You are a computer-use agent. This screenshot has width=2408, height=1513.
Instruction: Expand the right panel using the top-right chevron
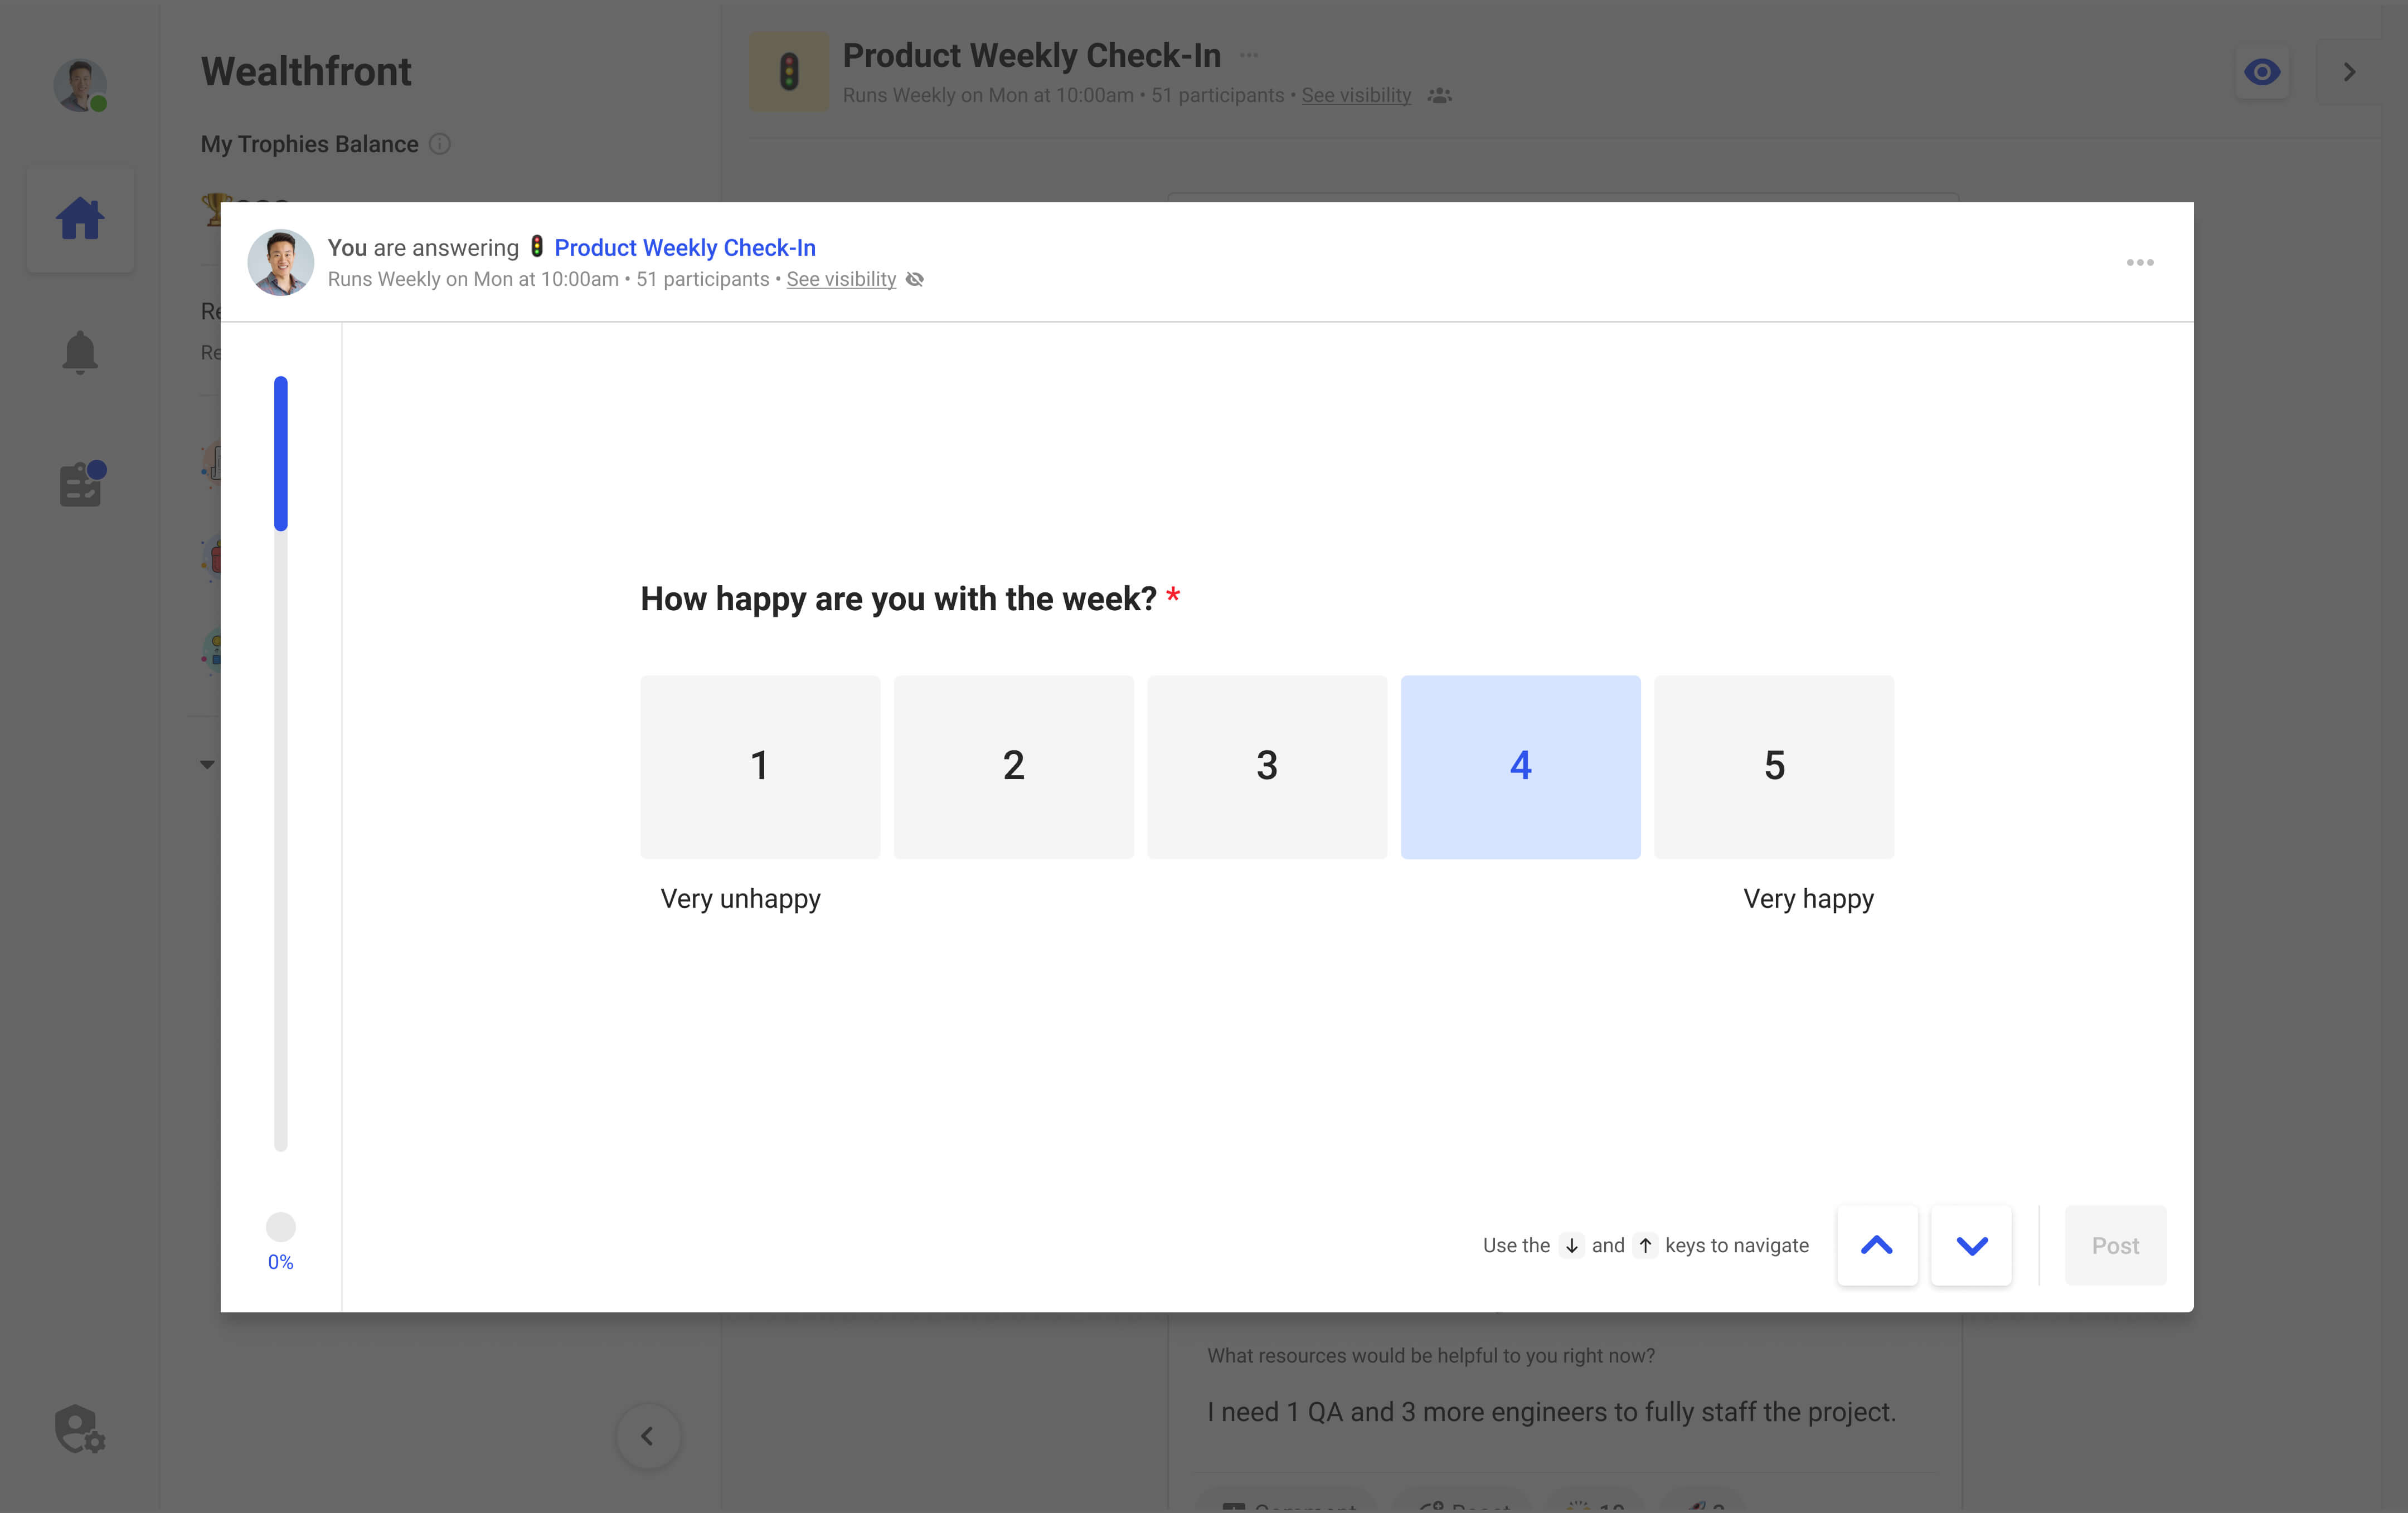pos(2349,71)
